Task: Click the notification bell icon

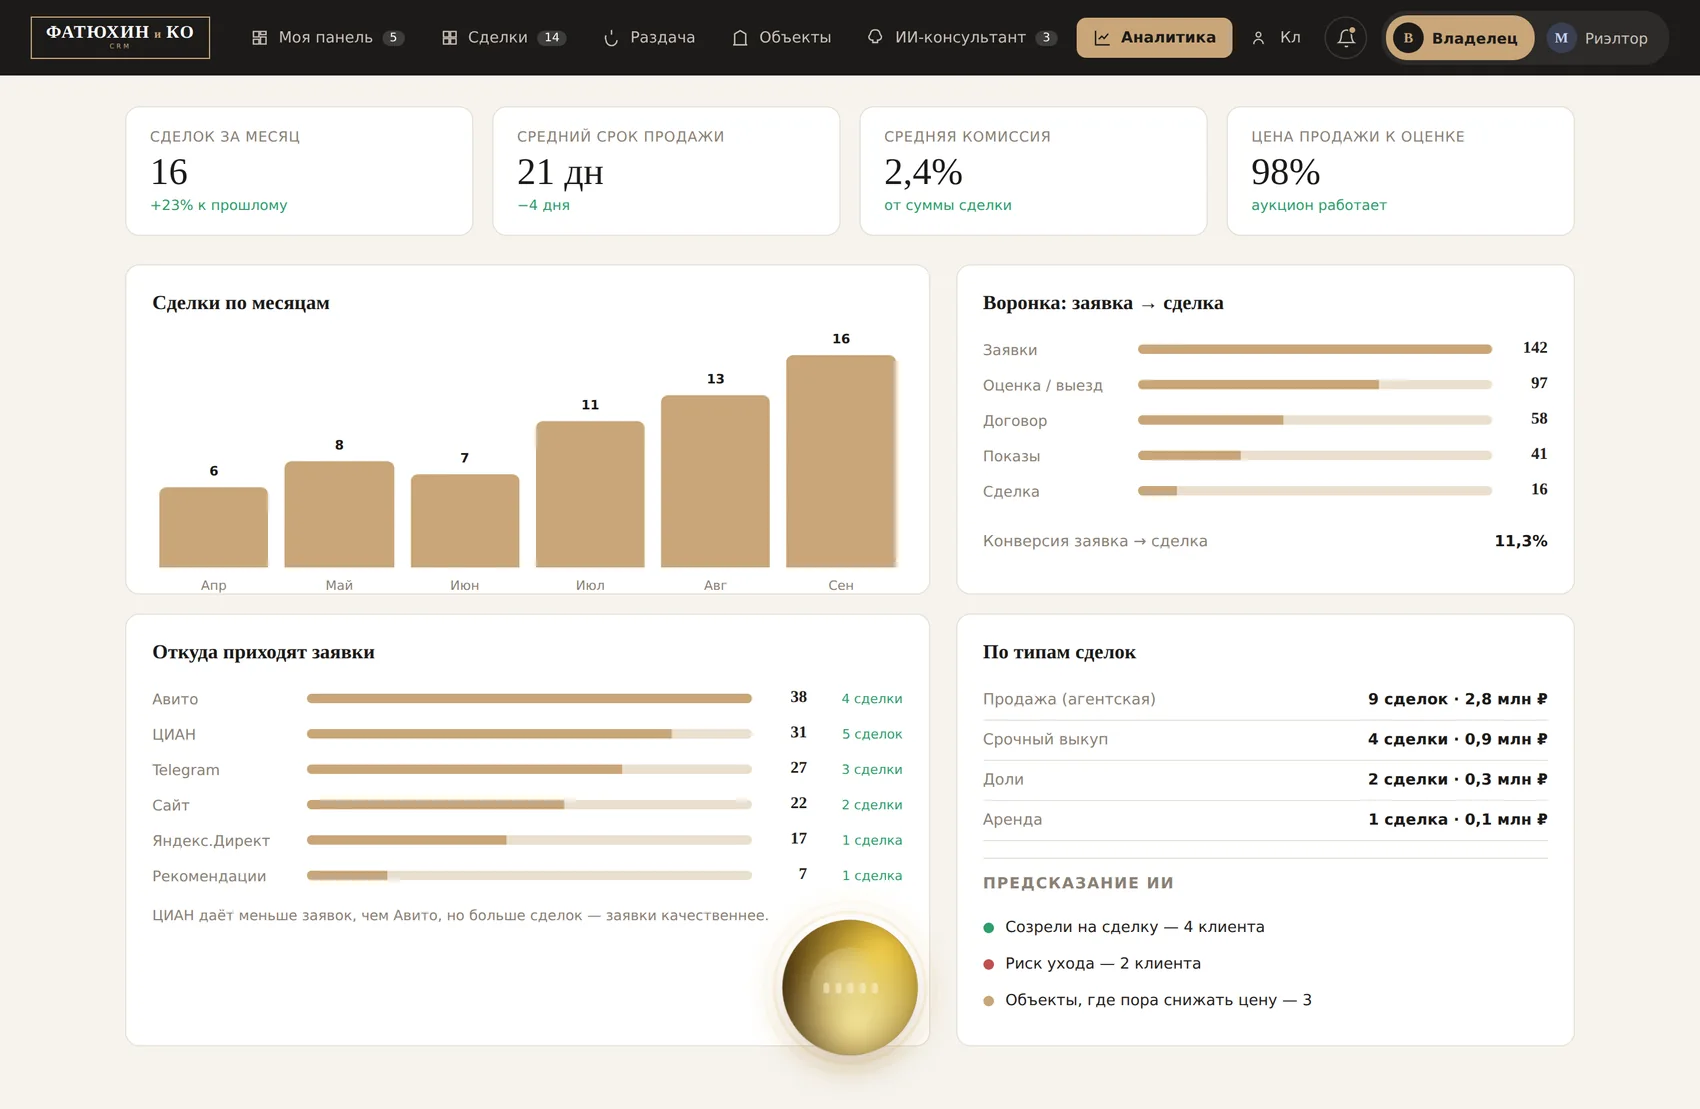Action: point(1346,38)
